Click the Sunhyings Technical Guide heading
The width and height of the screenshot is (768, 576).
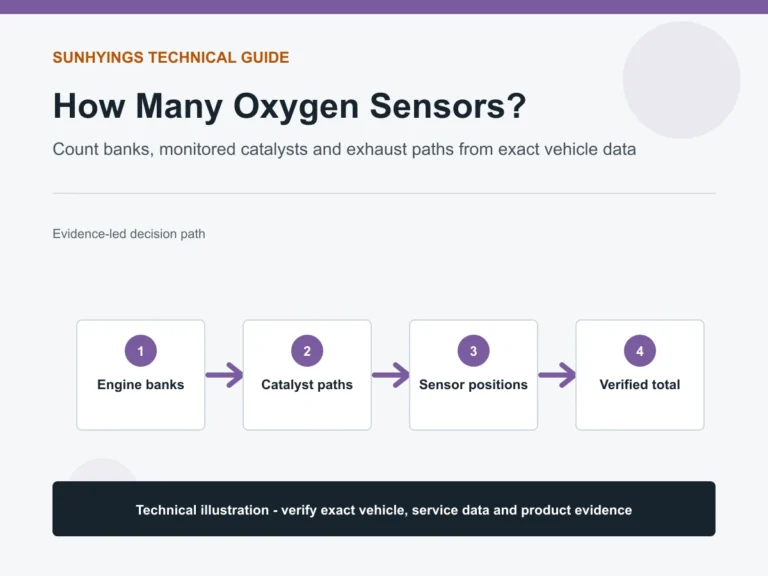171,57
